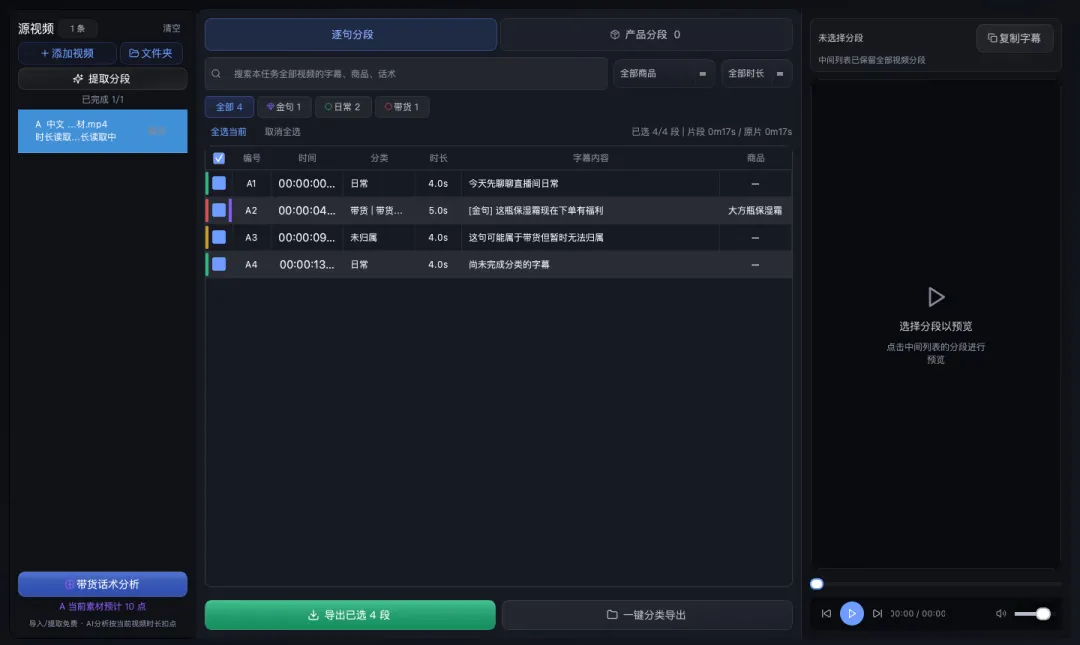Open the 文件夹 folder button
The width and height of the screenshot is (1080, 645).
[151, 53]
